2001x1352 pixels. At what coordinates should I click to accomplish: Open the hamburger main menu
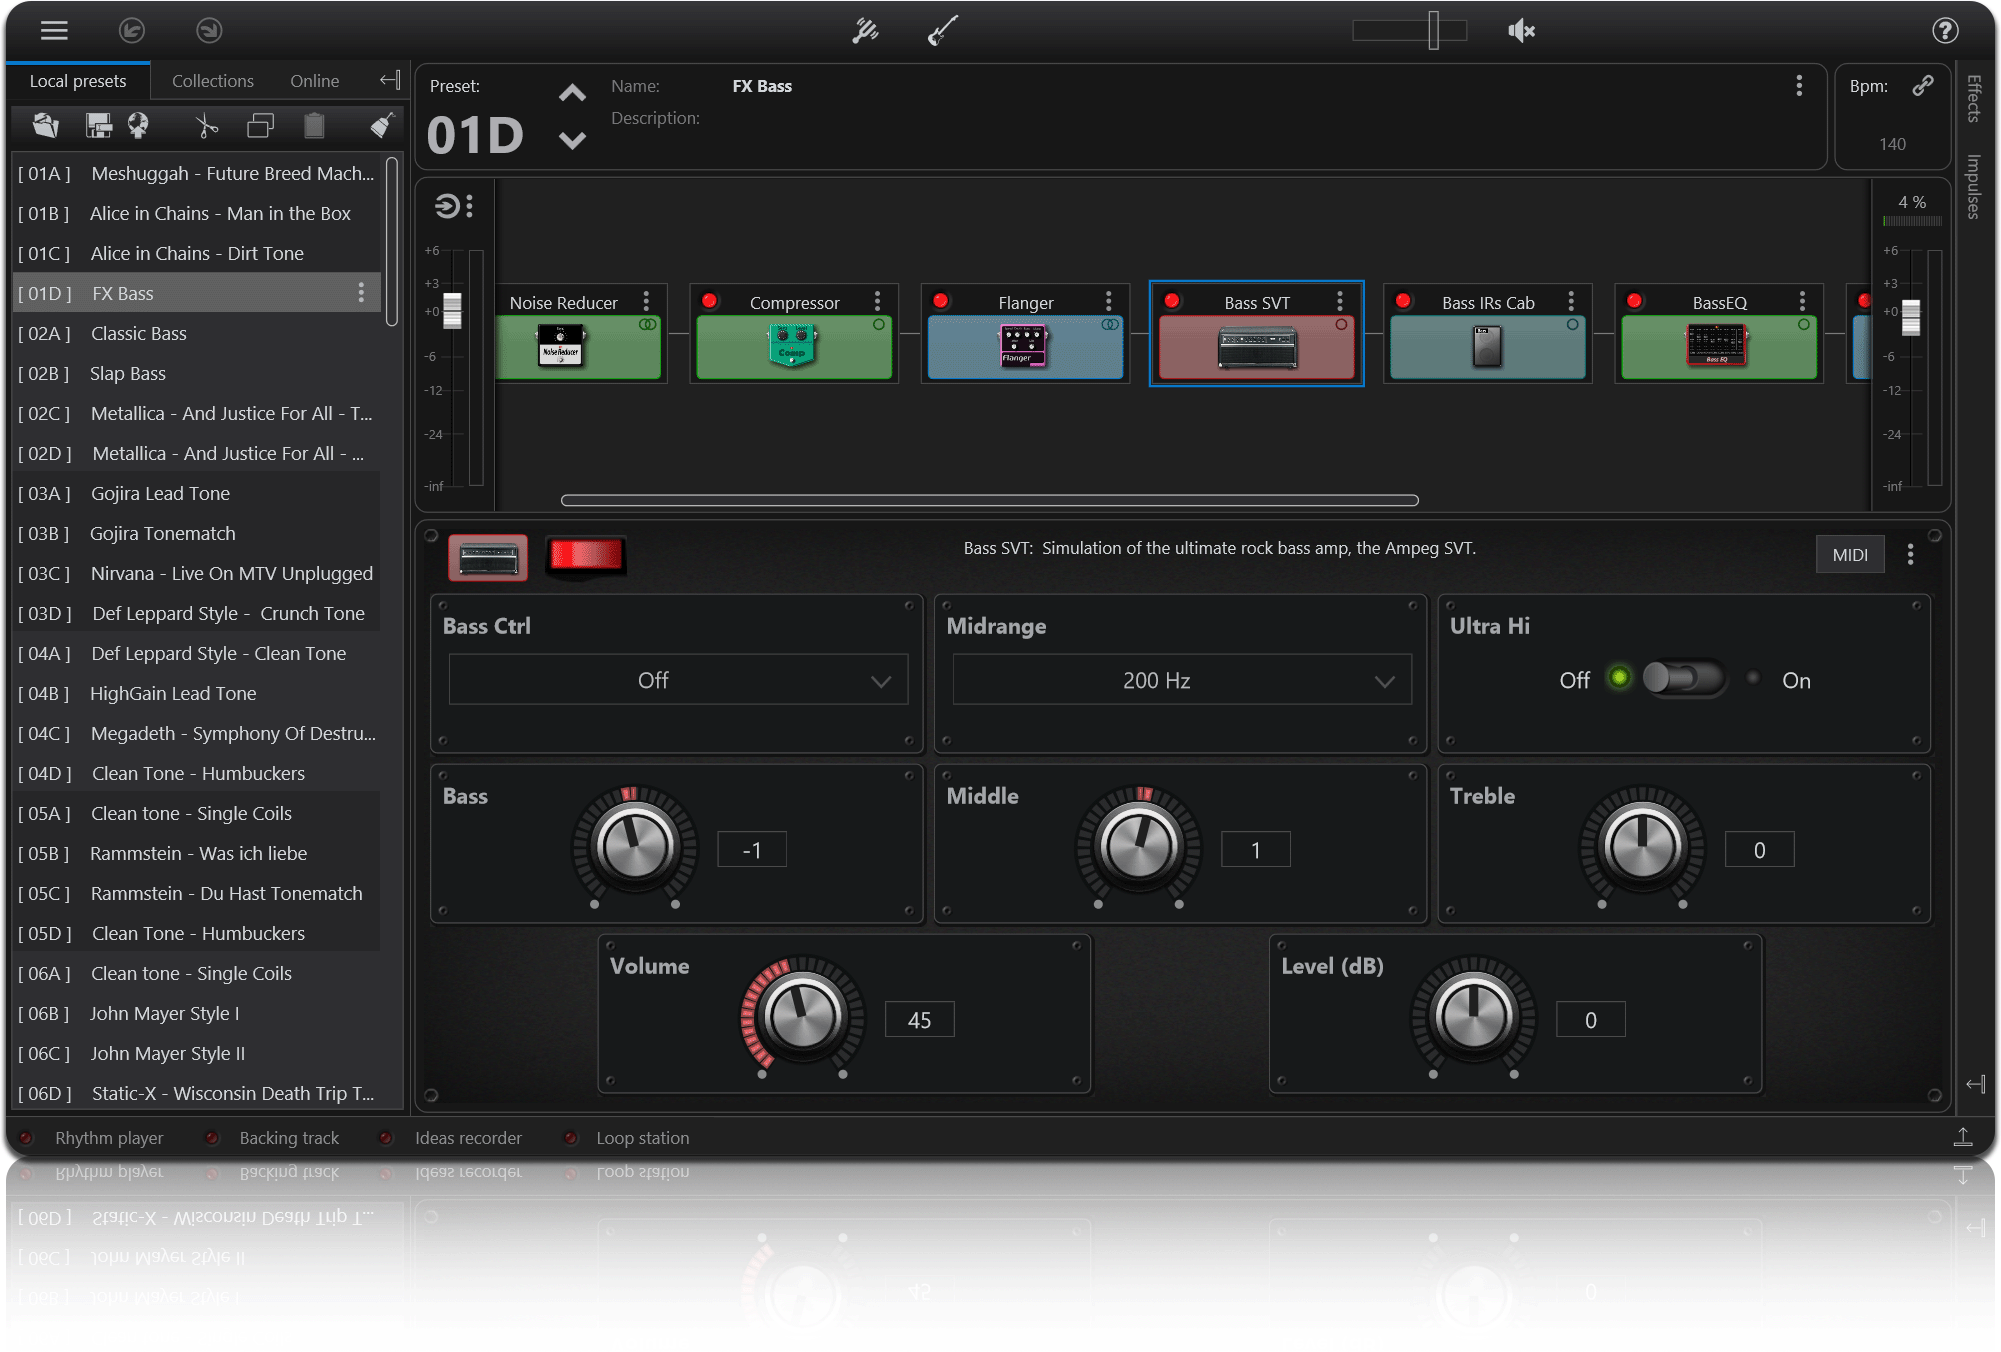pyautogui.click(x=54, y=31)
